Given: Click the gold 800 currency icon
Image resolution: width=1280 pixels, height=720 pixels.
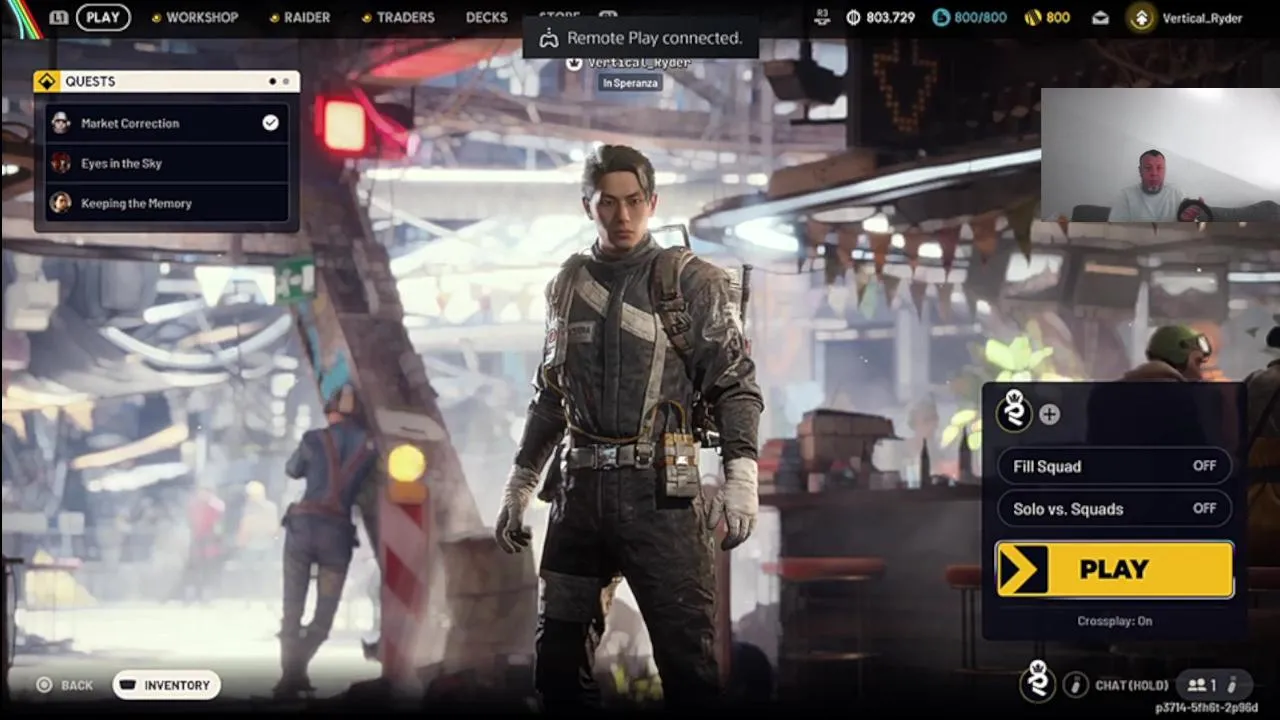Looking at the screenshot, I should click(1032, 17).
